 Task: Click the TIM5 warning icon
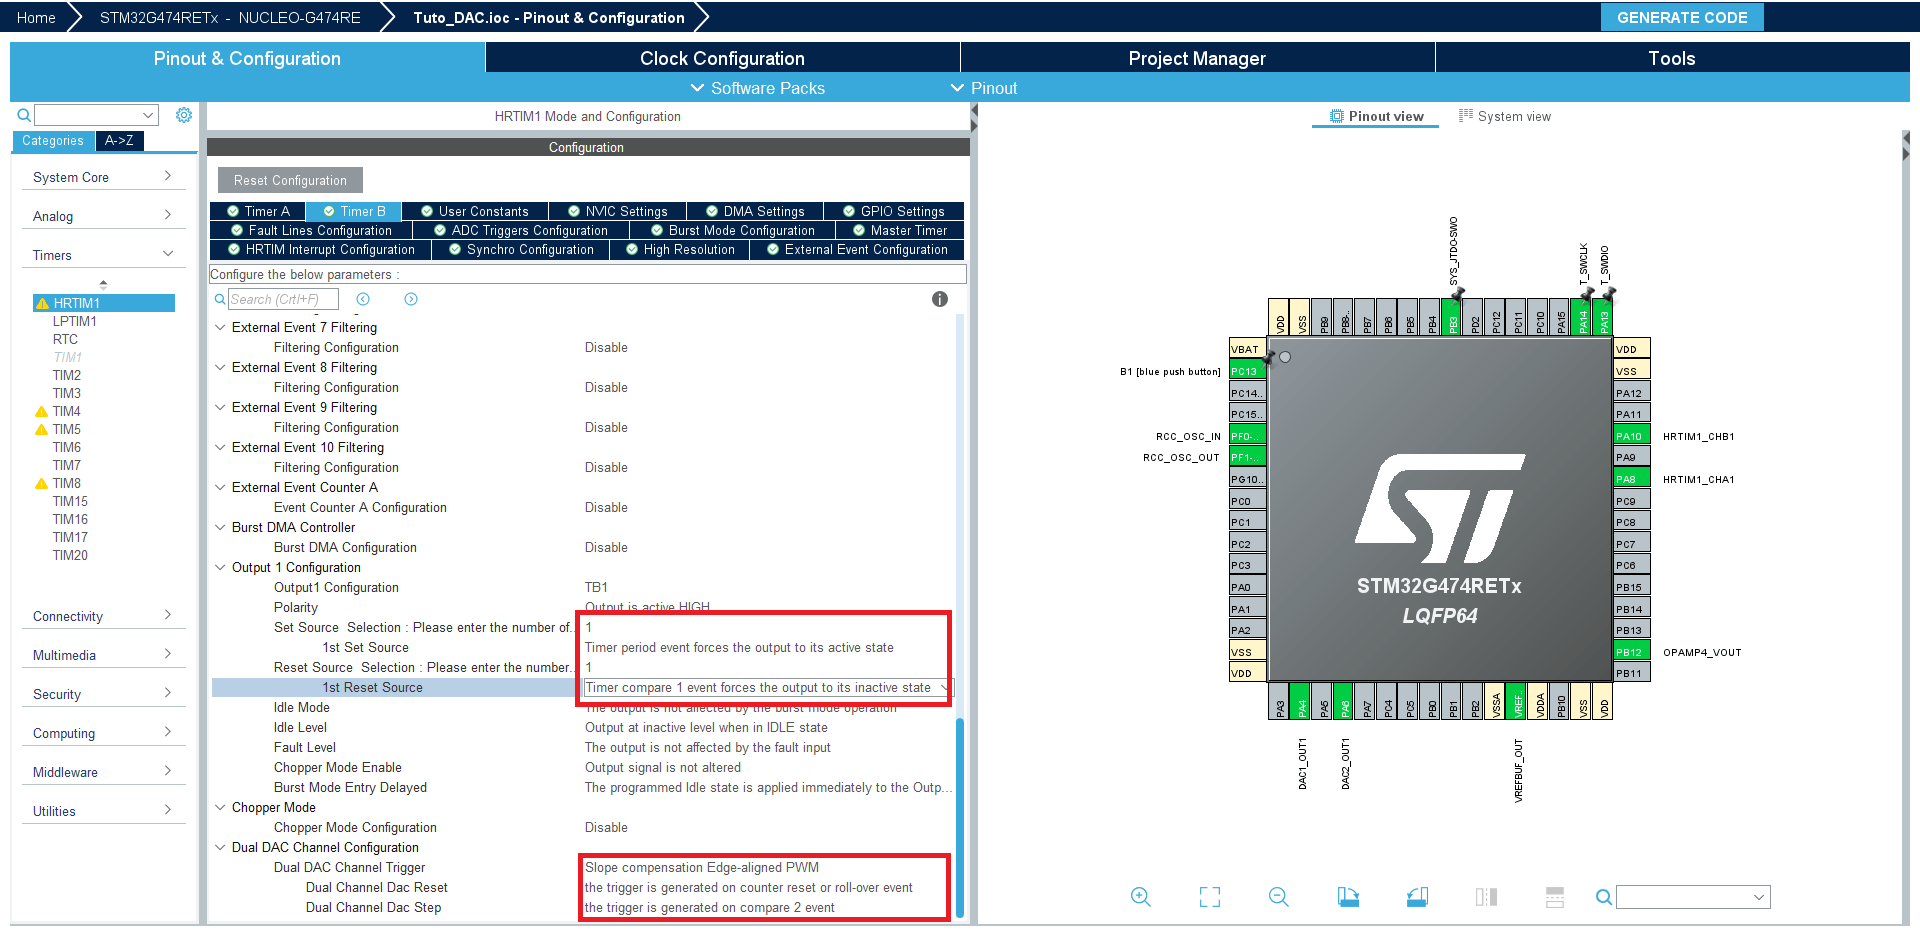[42, 429]
